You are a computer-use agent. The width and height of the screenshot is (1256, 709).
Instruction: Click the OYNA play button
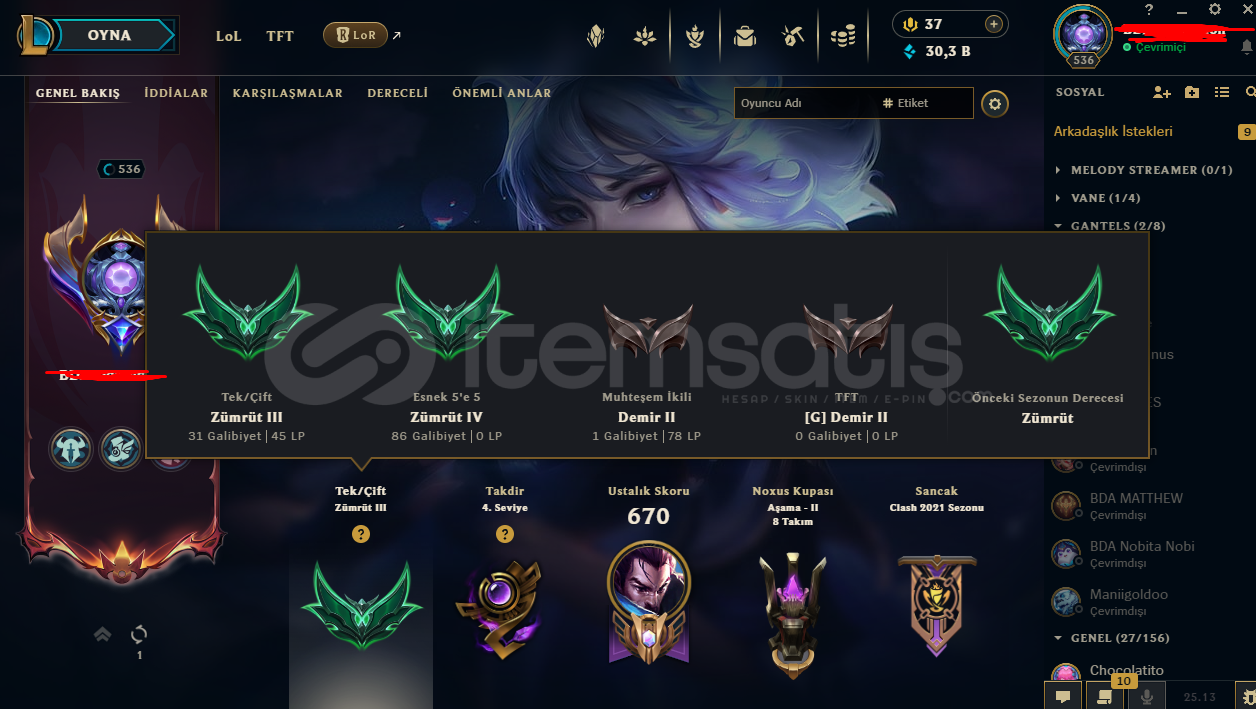click(110, 35)
